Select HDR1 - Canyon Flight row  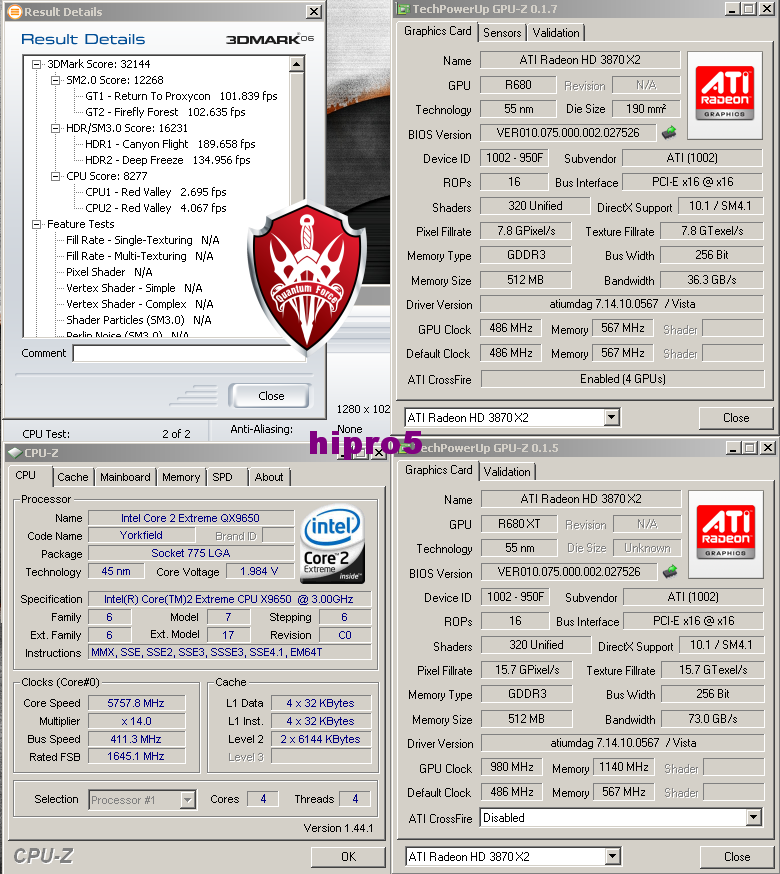(x=170, y=144)
